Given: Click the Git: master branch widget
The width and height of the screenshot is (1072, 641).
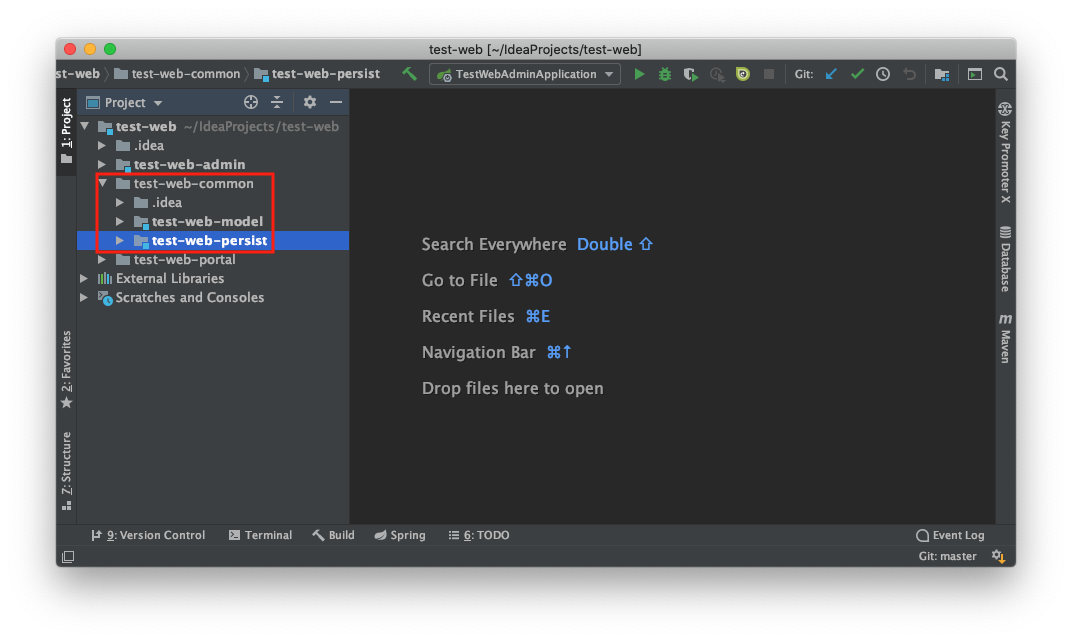Looking at the screenshot, I should click(947, 556).
